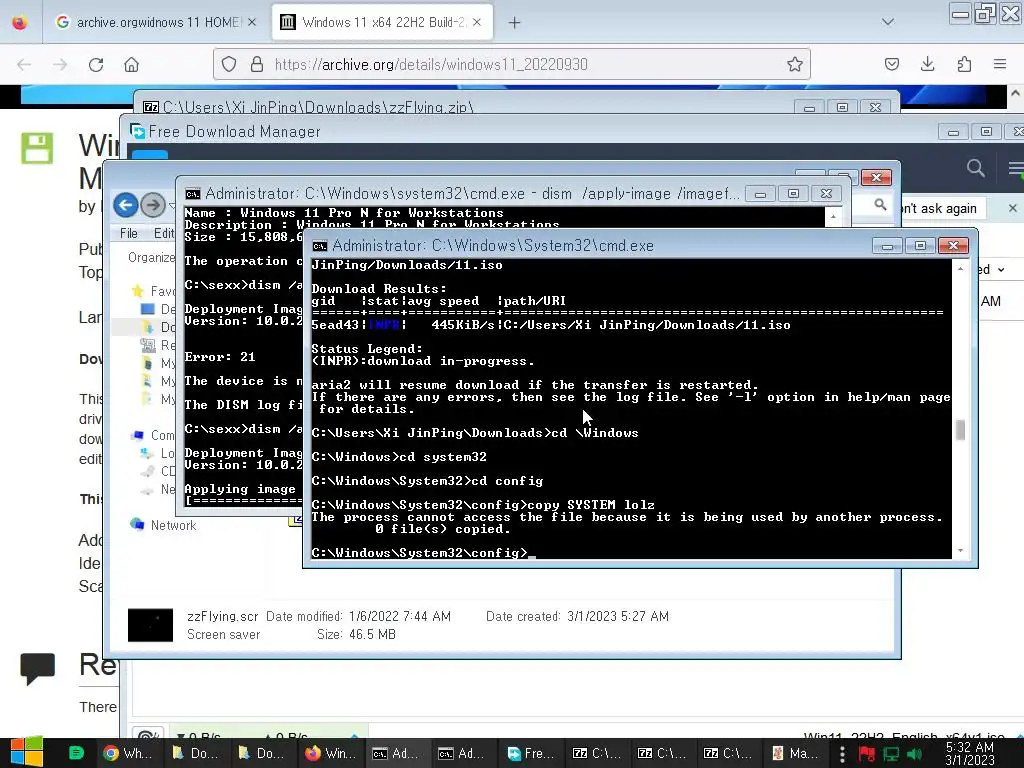Click the network monitor tray icon
Screen dimensions: 1024x768
tap(891, 754)
